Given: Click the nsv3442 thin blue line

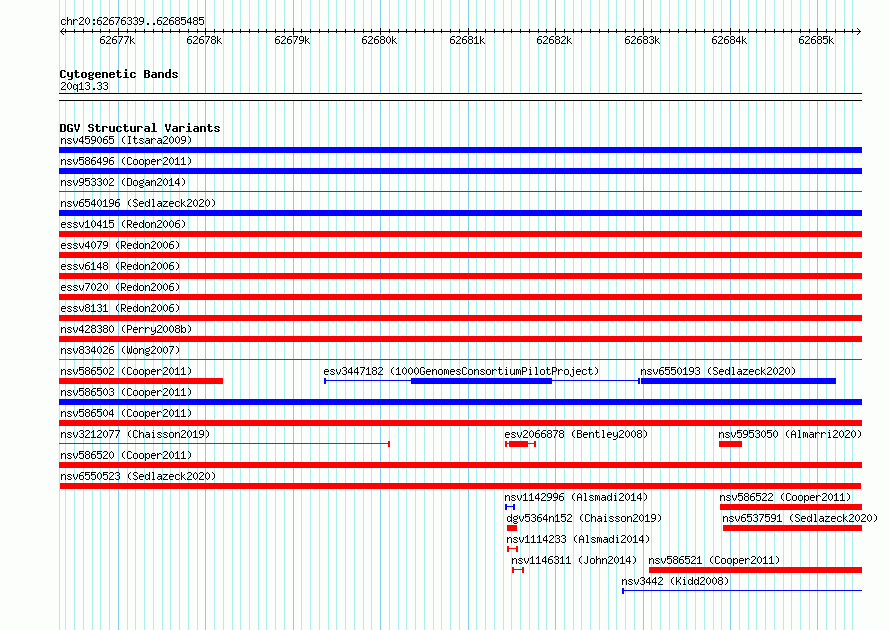Looking at the screenshot, I should pos(742,591).
